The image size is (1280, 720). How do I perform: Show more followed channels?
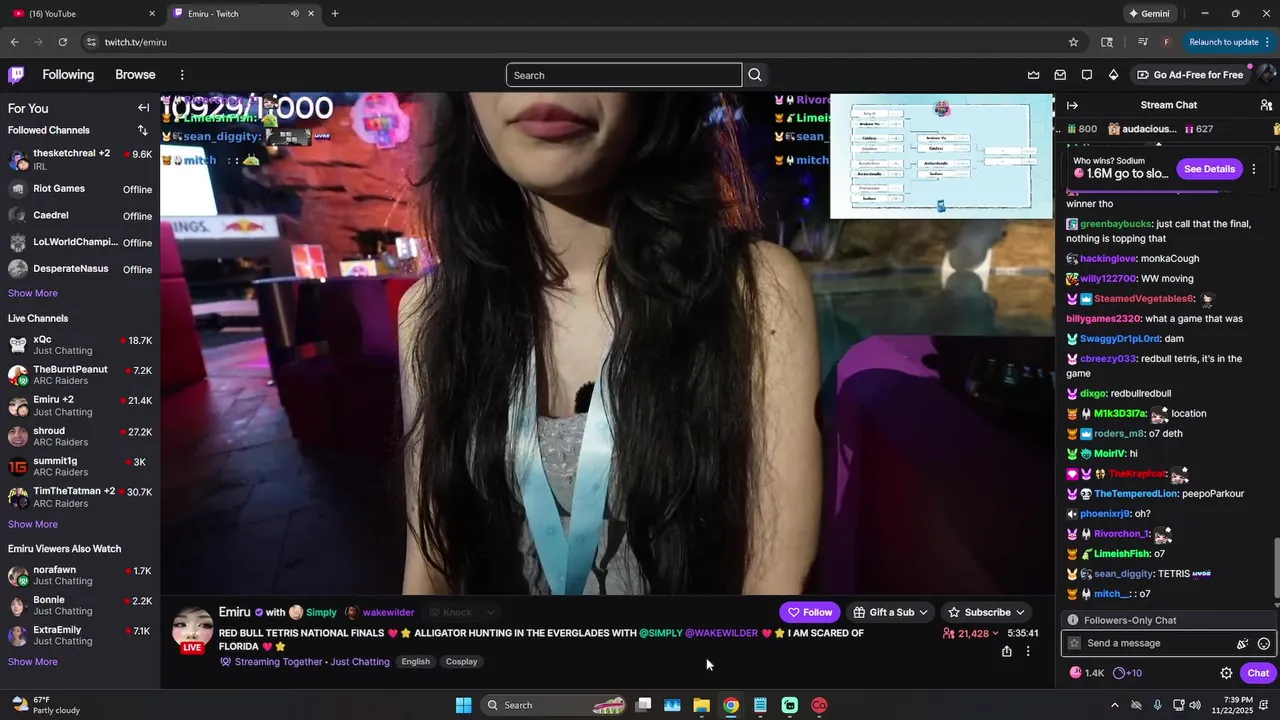pos(33,293)
